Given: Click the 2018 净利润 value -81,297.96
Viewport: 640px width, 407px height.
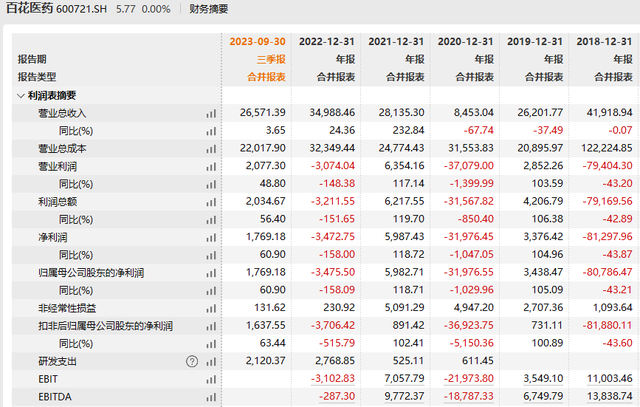Looking at the screenshot, I should click(x=607, y=237).
